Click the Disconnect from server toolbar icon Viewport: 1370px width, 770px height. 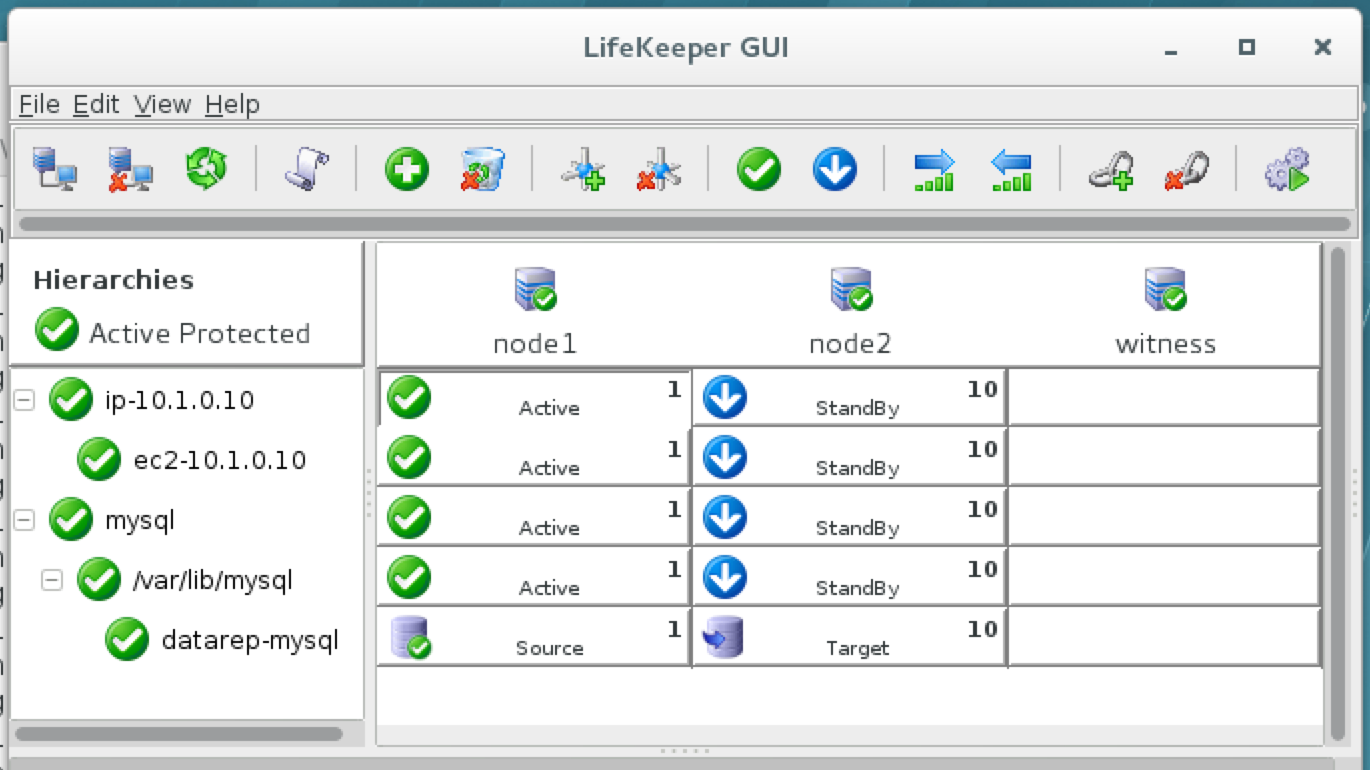[130, 169]
